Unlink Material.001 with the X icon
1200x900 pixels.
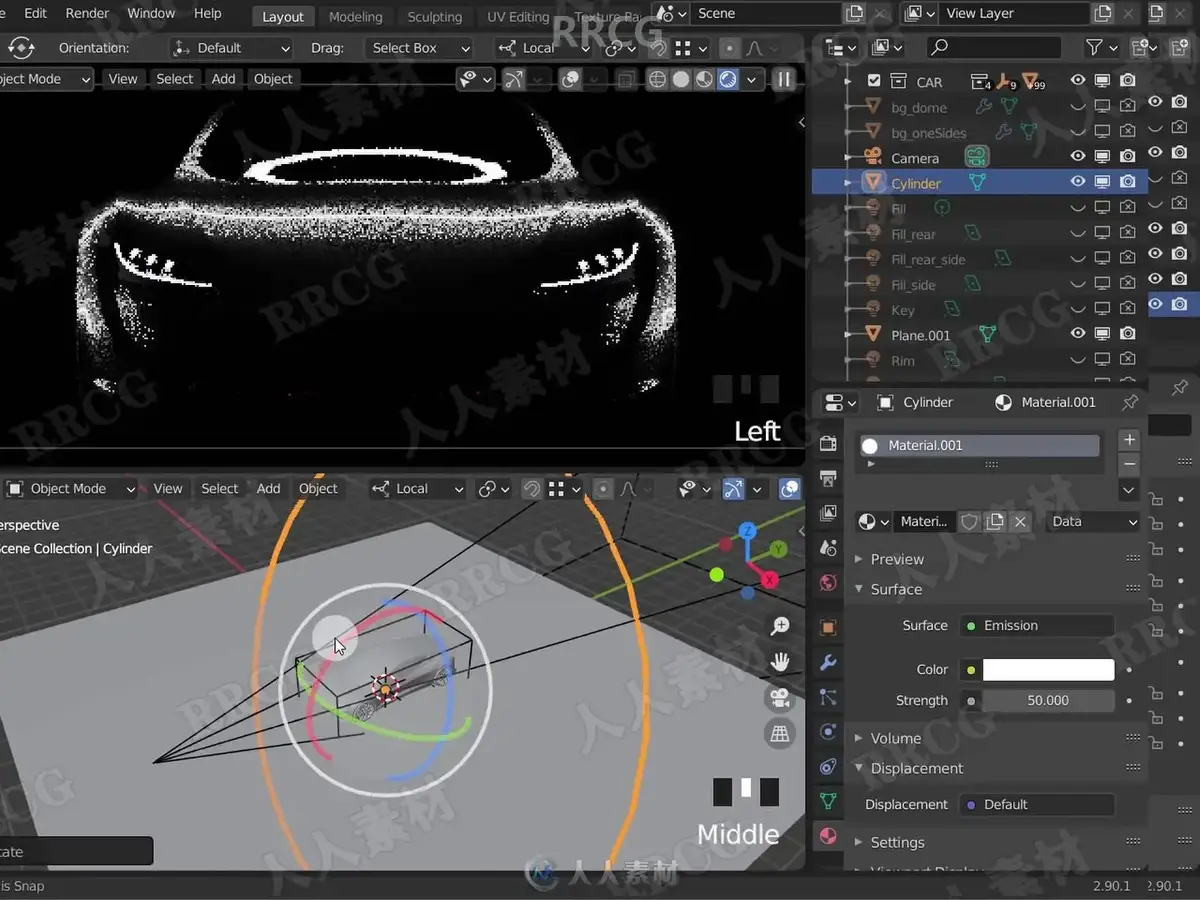pyautogui.click(x=1020, y=522)
